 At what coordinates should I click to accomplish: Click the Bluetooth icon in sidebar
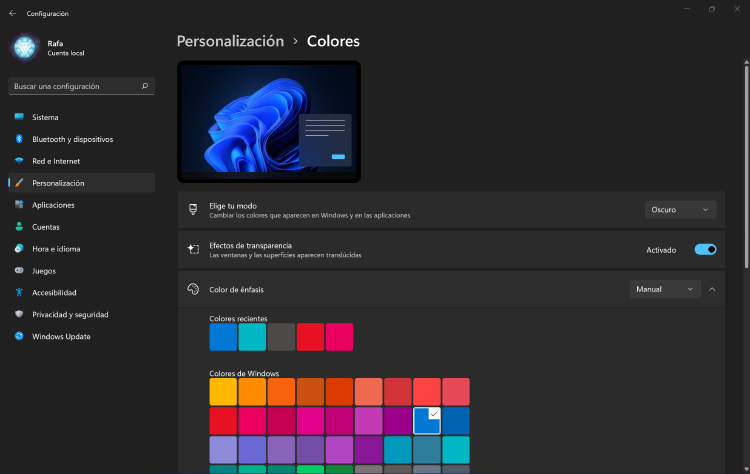pos(19,139)
